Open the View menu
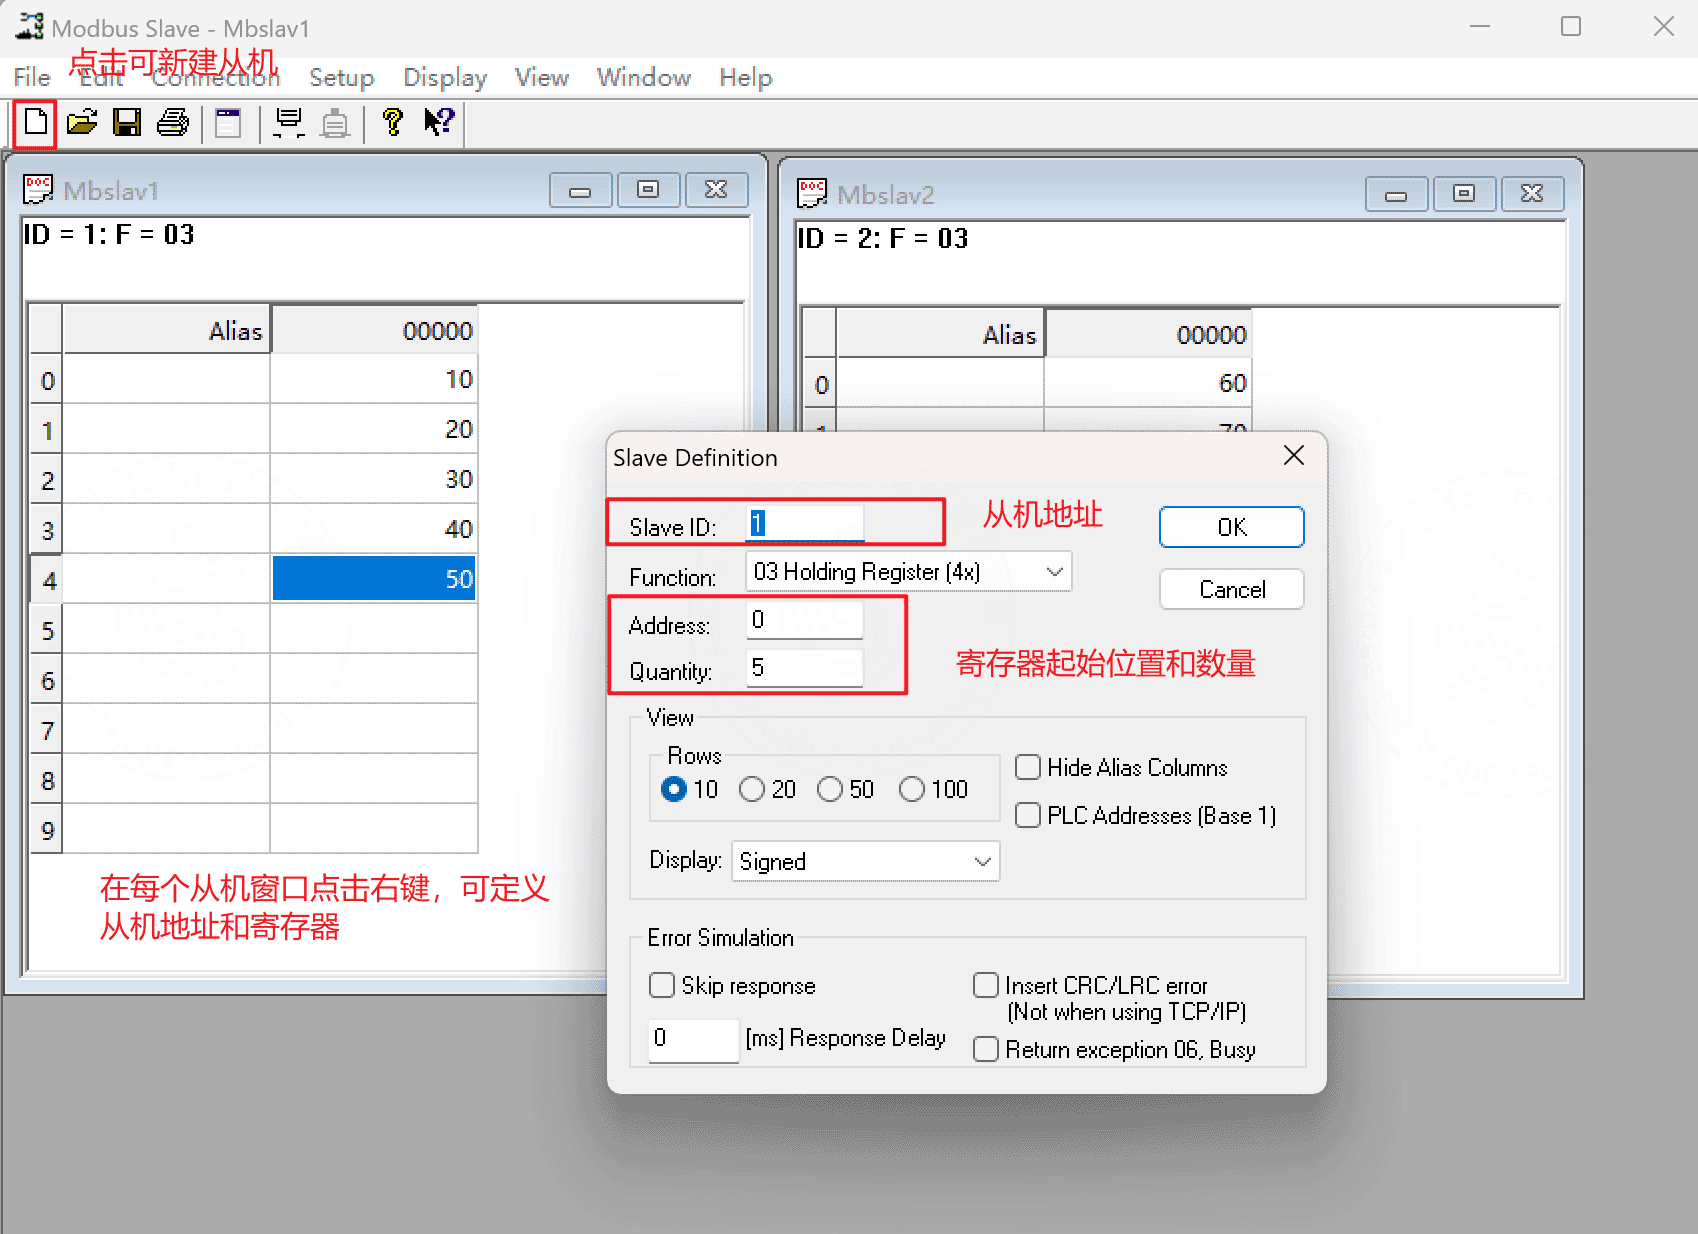 pyautogui.click(x=542, y=77)
